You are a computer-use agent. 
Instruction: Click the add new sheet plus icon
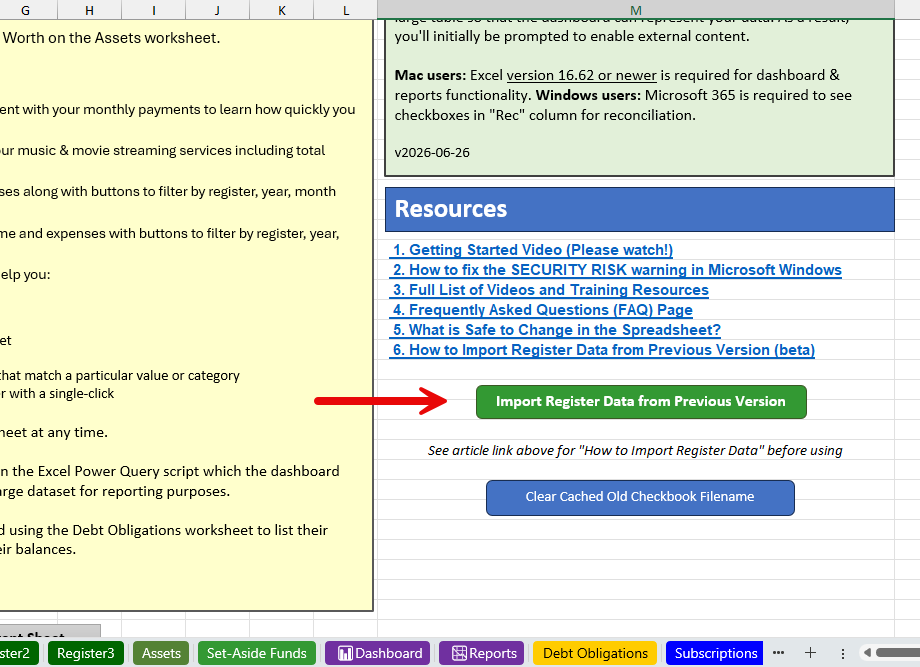[810, 653]
